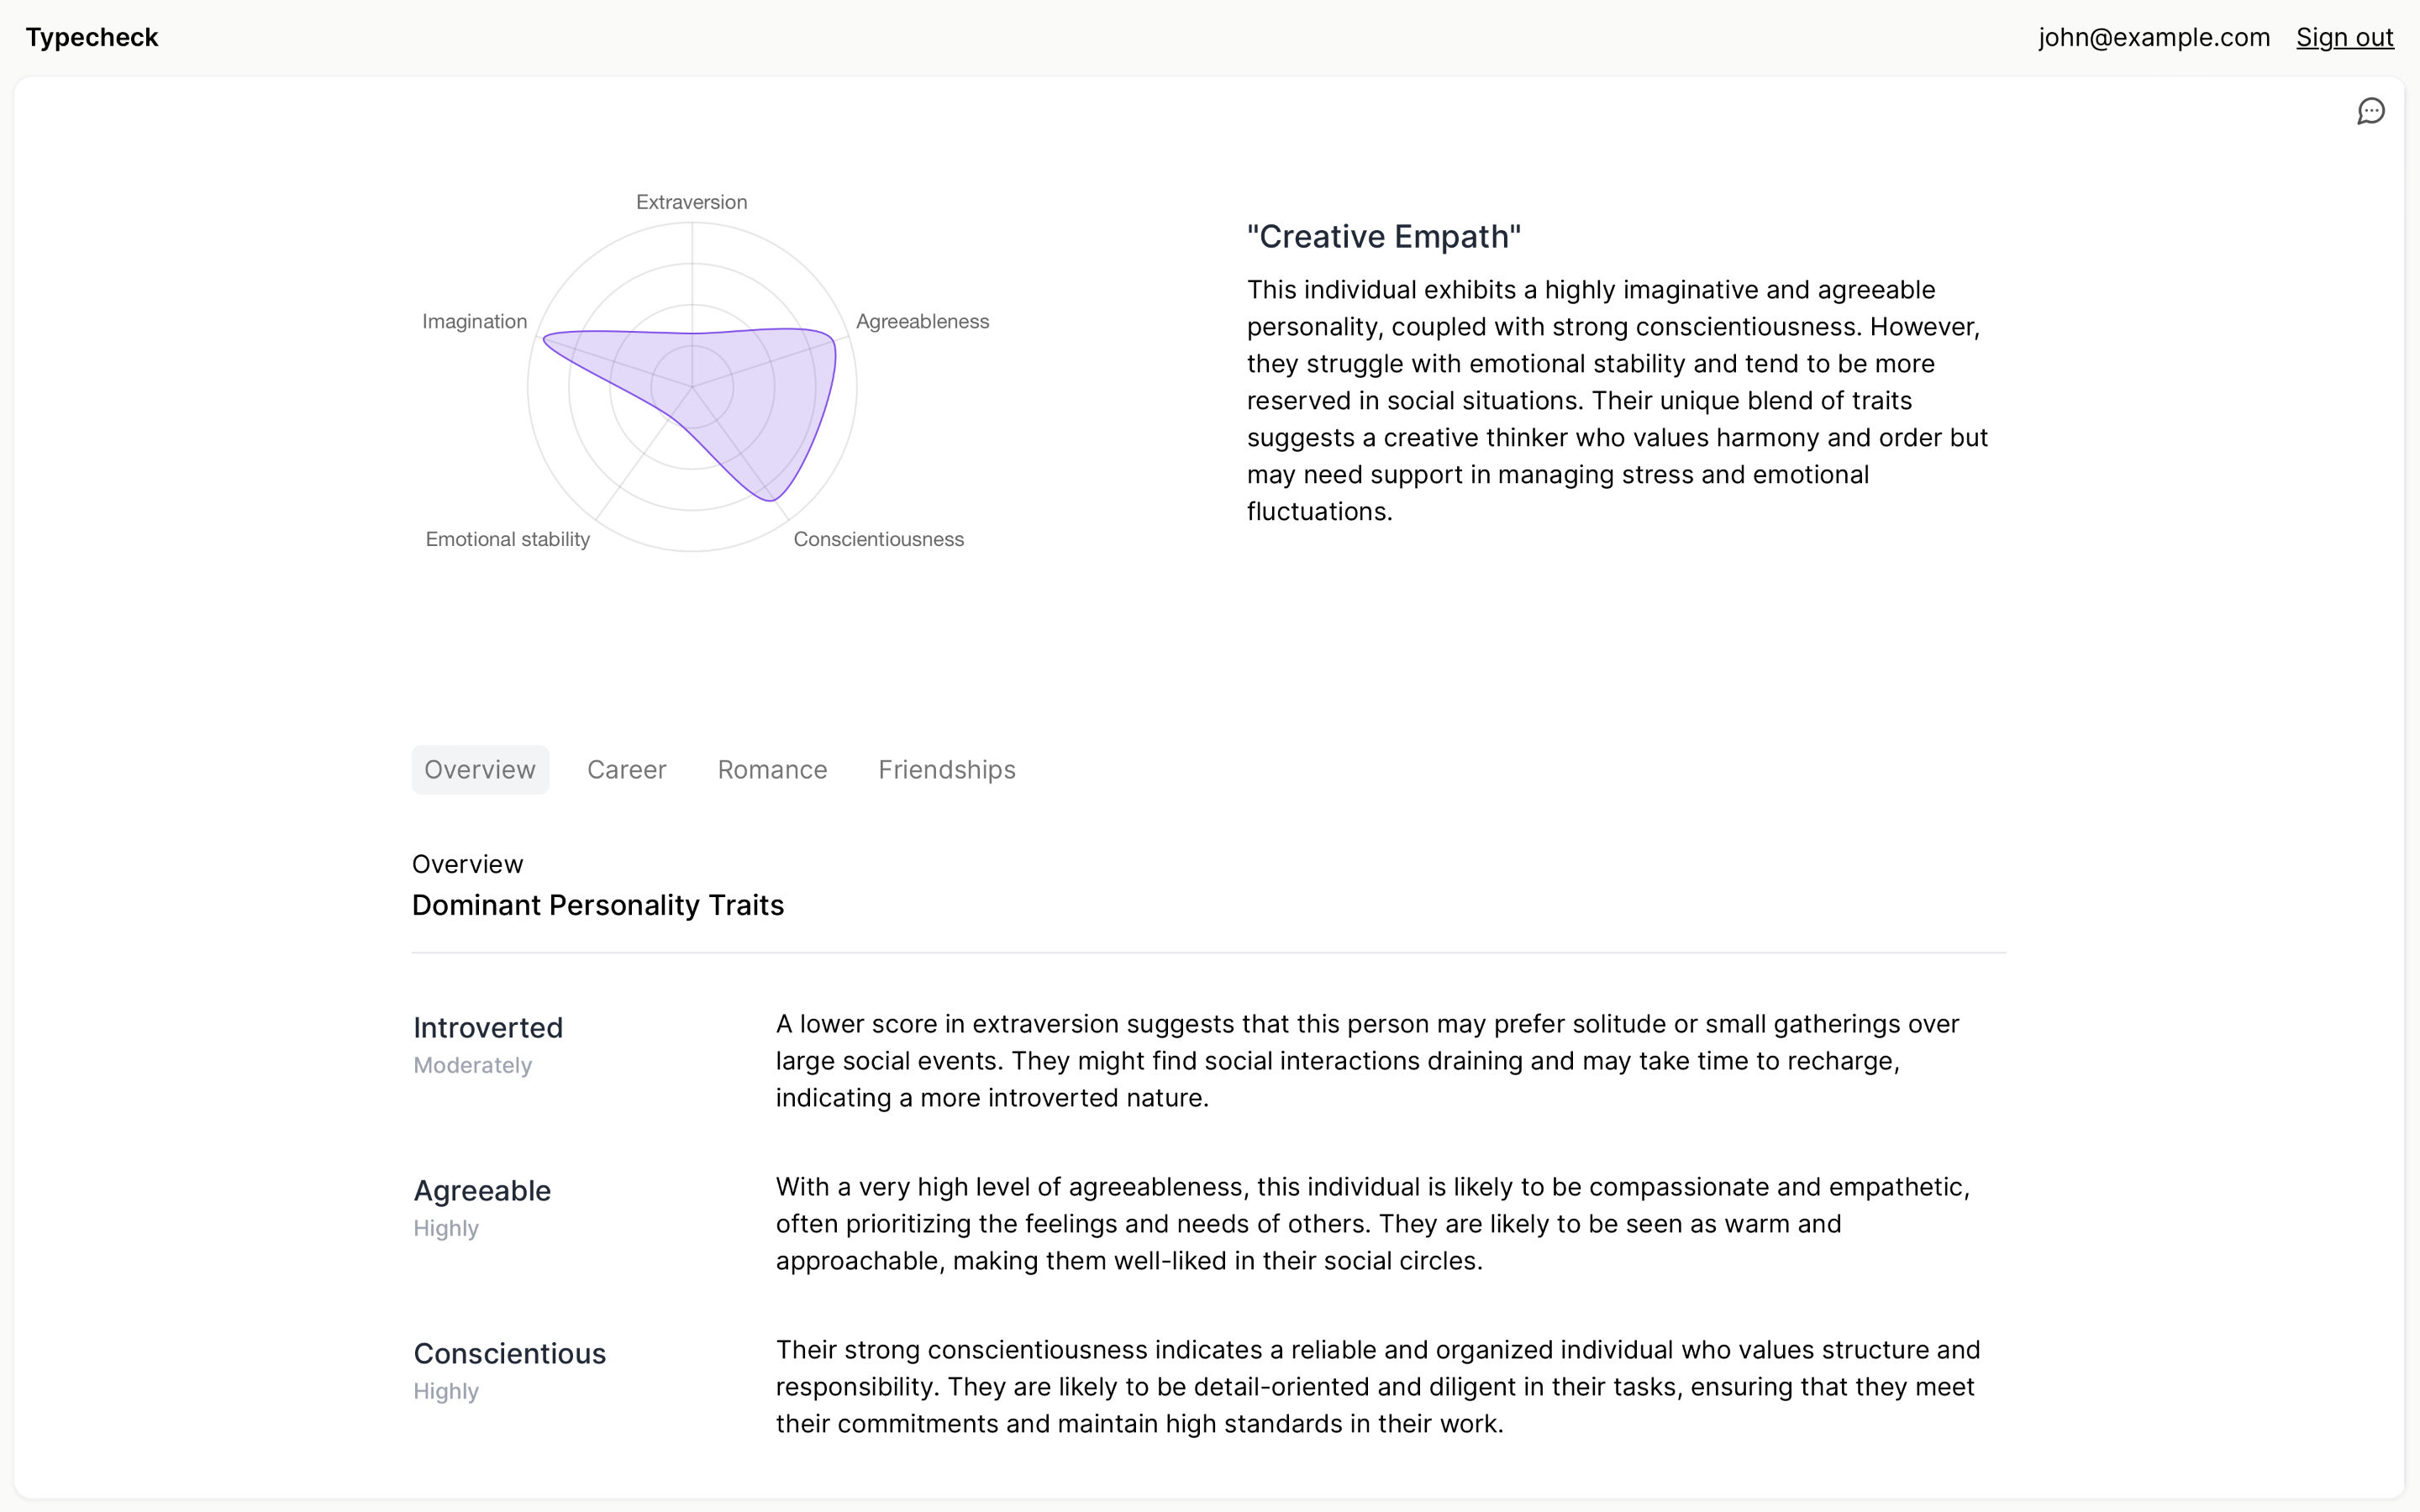Click the Typecheck logo
This screenshot has width=2420, height=1512.
pyautogui.click(x=92, y=38)
